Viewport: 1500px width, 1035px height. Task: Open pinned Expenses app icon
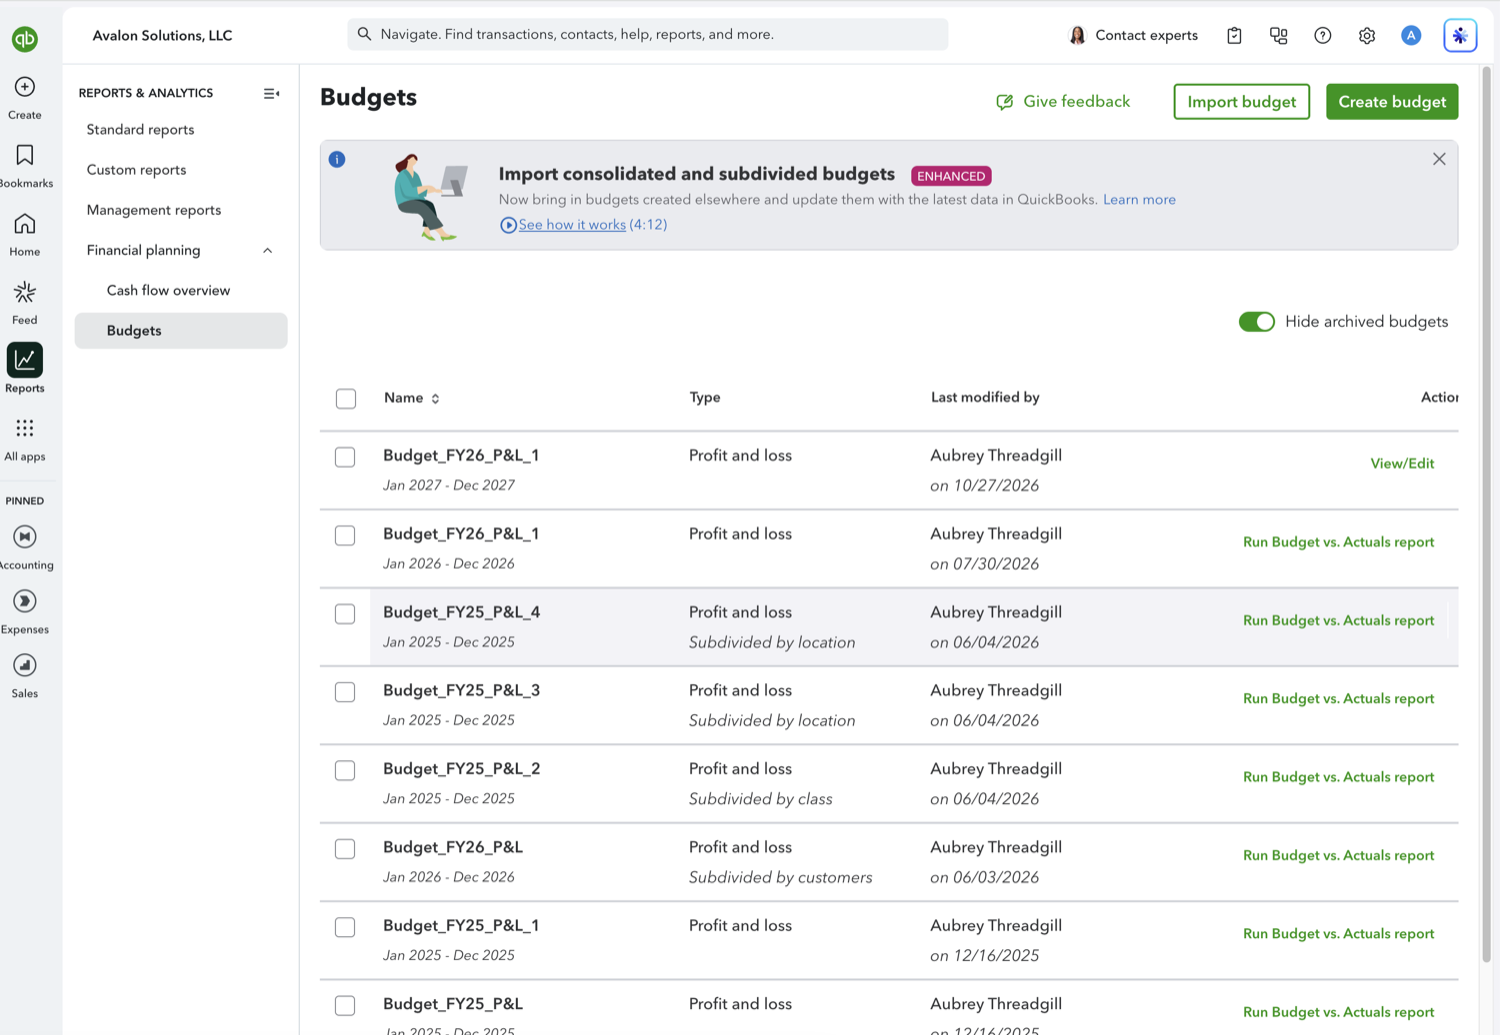(25, 601)
